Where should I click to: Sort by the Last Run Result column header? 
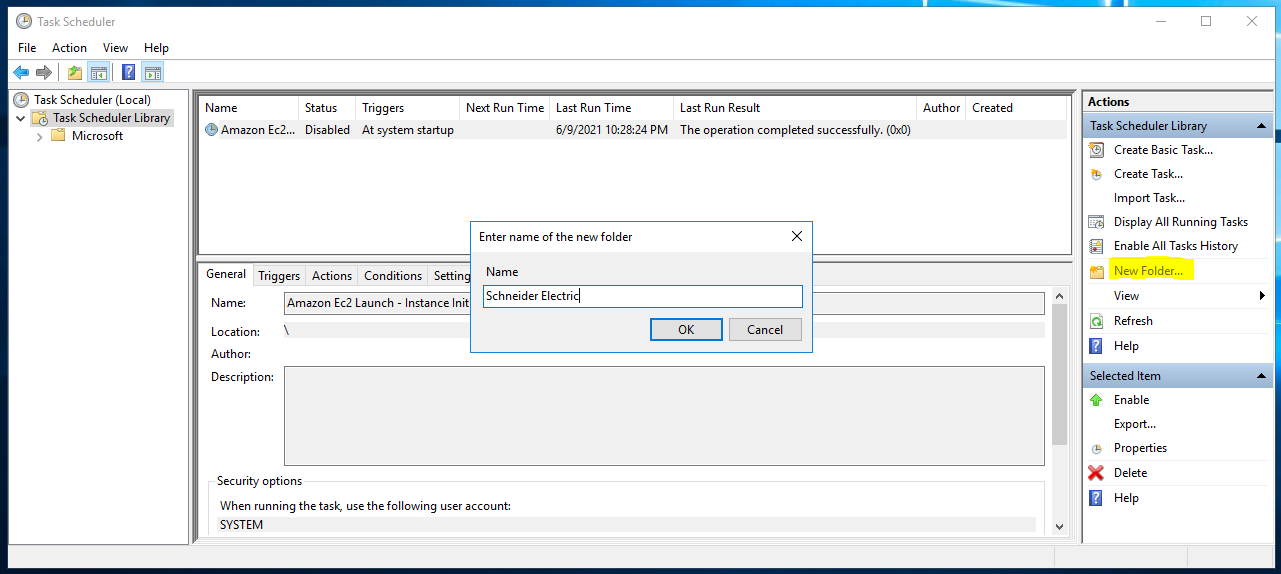[x=794, y=108]
